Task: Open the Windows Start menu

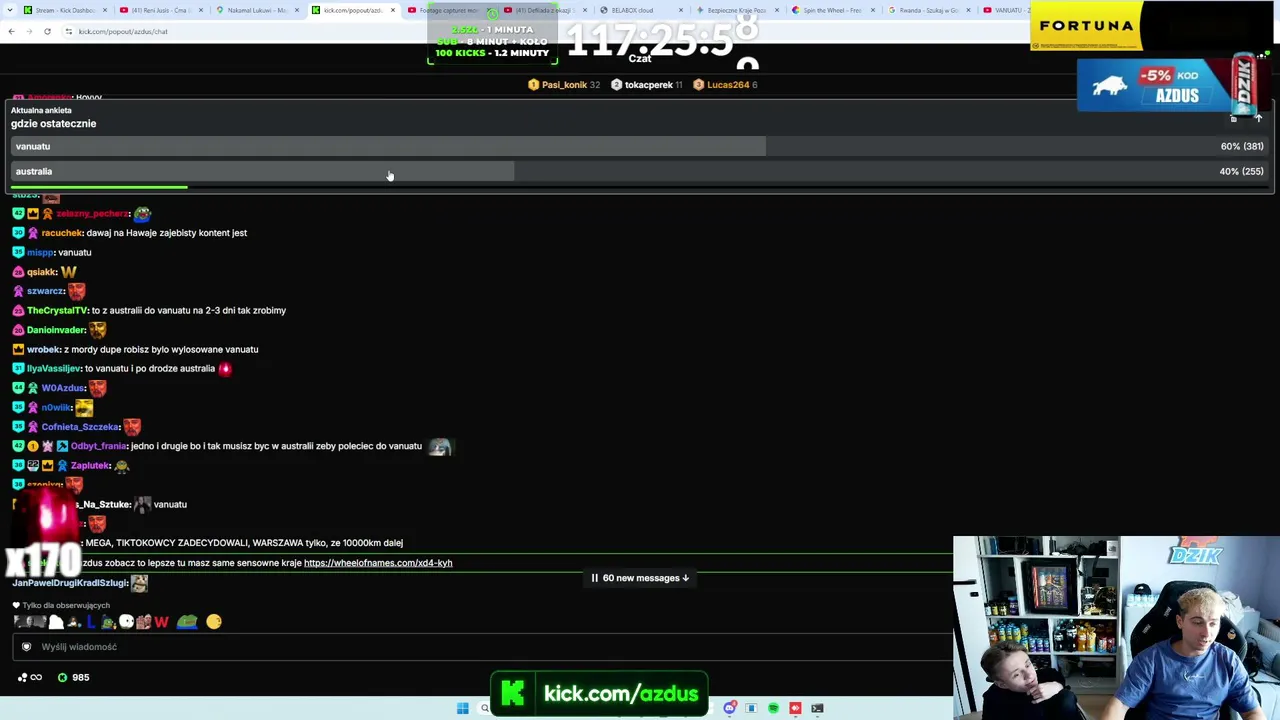Action: click(x=462, y=708)
